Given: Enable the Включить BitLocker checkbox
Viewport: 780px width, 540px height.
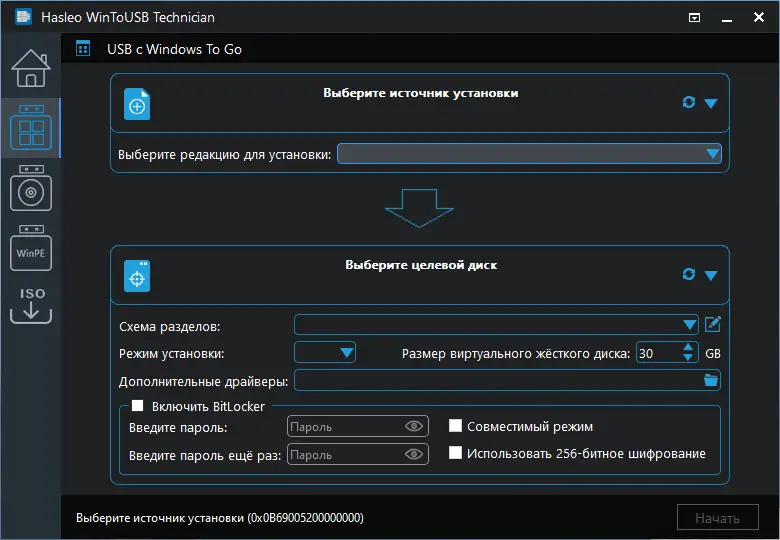Looking at the screenshot, I should point(137,406).
